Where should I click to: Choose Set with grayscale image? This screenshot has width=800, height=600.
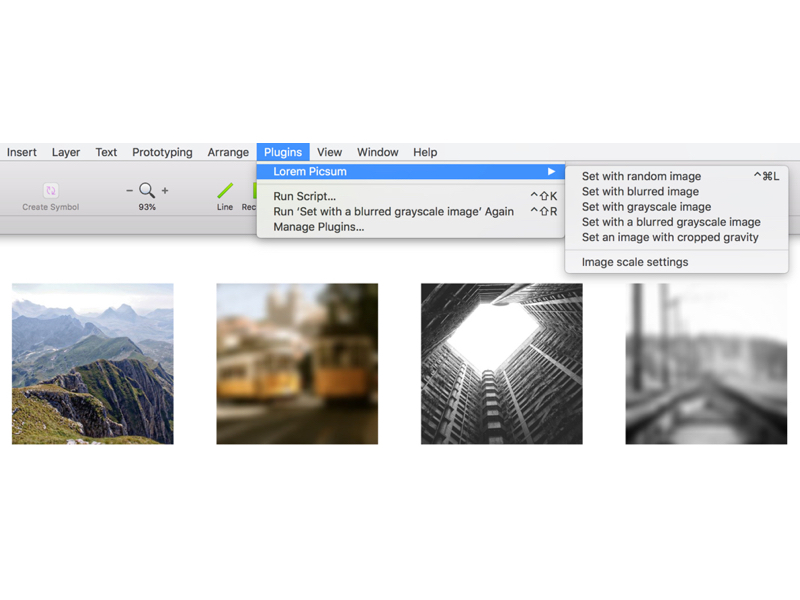click(x=677, y=207)
